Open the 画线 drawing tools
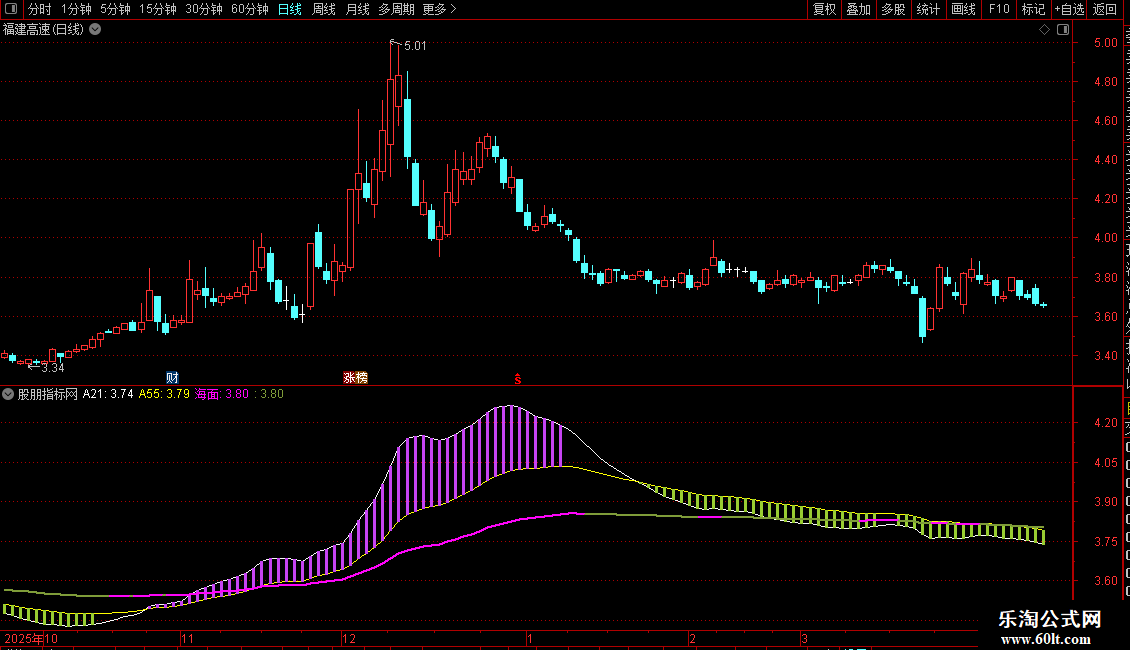1130x650 pixels. tap(963, 9)
